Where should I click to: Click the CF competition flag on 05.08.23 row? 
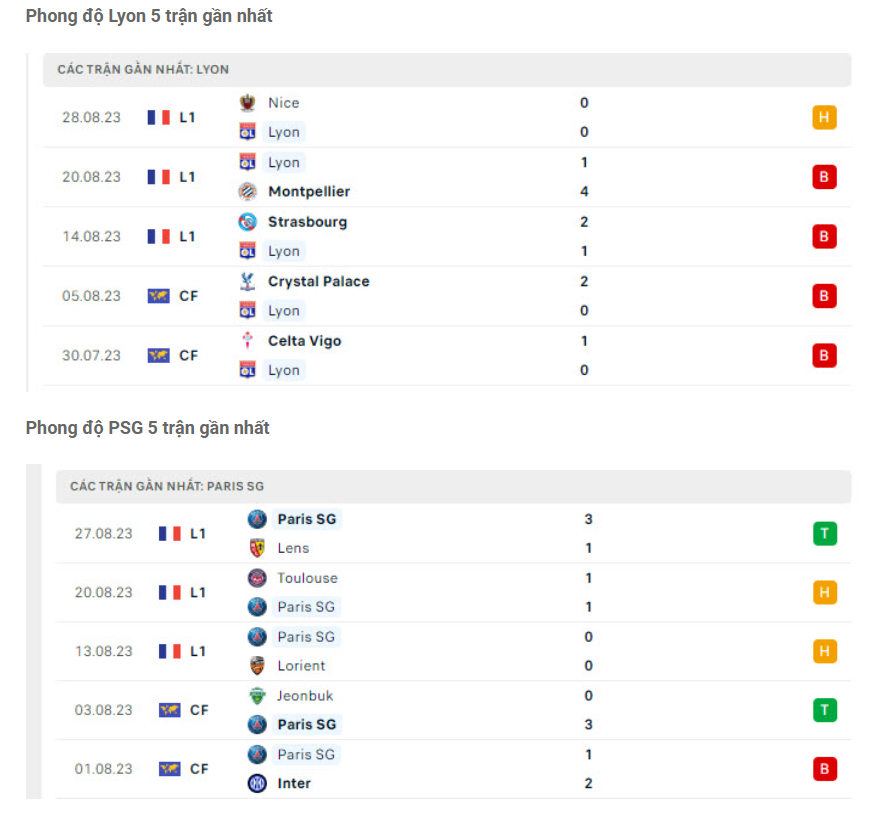[157, 296]
